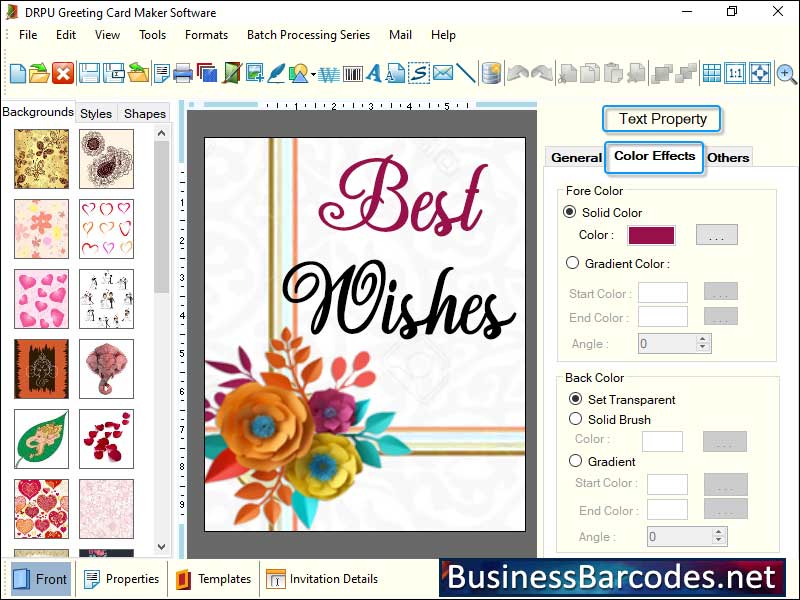Select the Add Image tool
This screenshot has width=800, height=600.
[253, 73]
